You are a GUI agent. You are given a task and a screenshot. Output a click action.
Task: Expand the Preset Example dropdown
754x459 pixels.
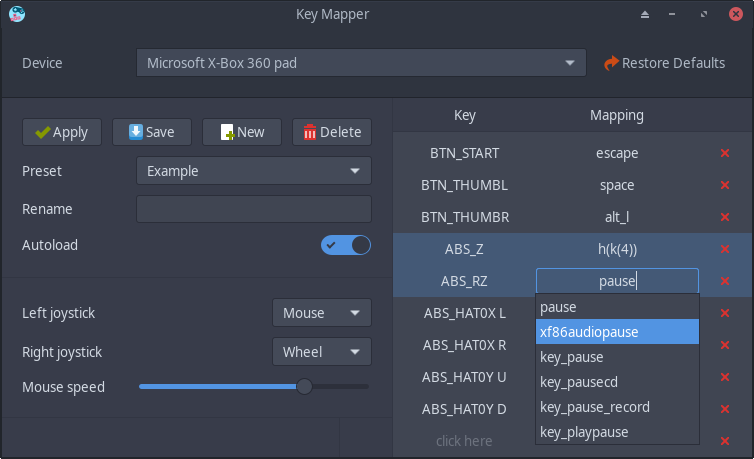coord(254,171)
